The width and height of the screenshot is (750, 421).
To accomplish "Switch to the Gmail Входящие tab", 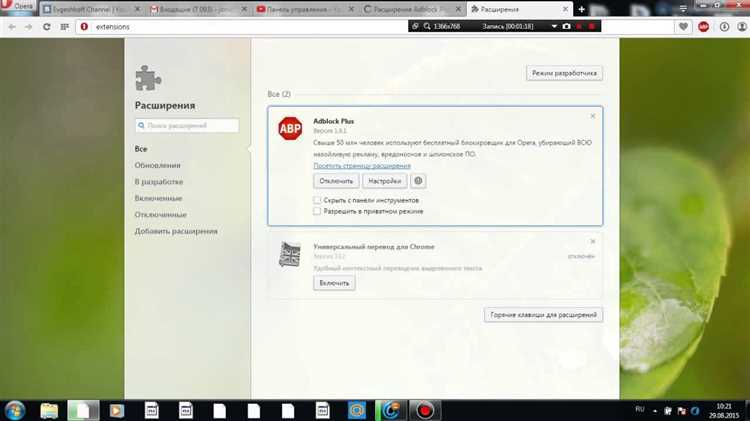I will coord(199,9).
